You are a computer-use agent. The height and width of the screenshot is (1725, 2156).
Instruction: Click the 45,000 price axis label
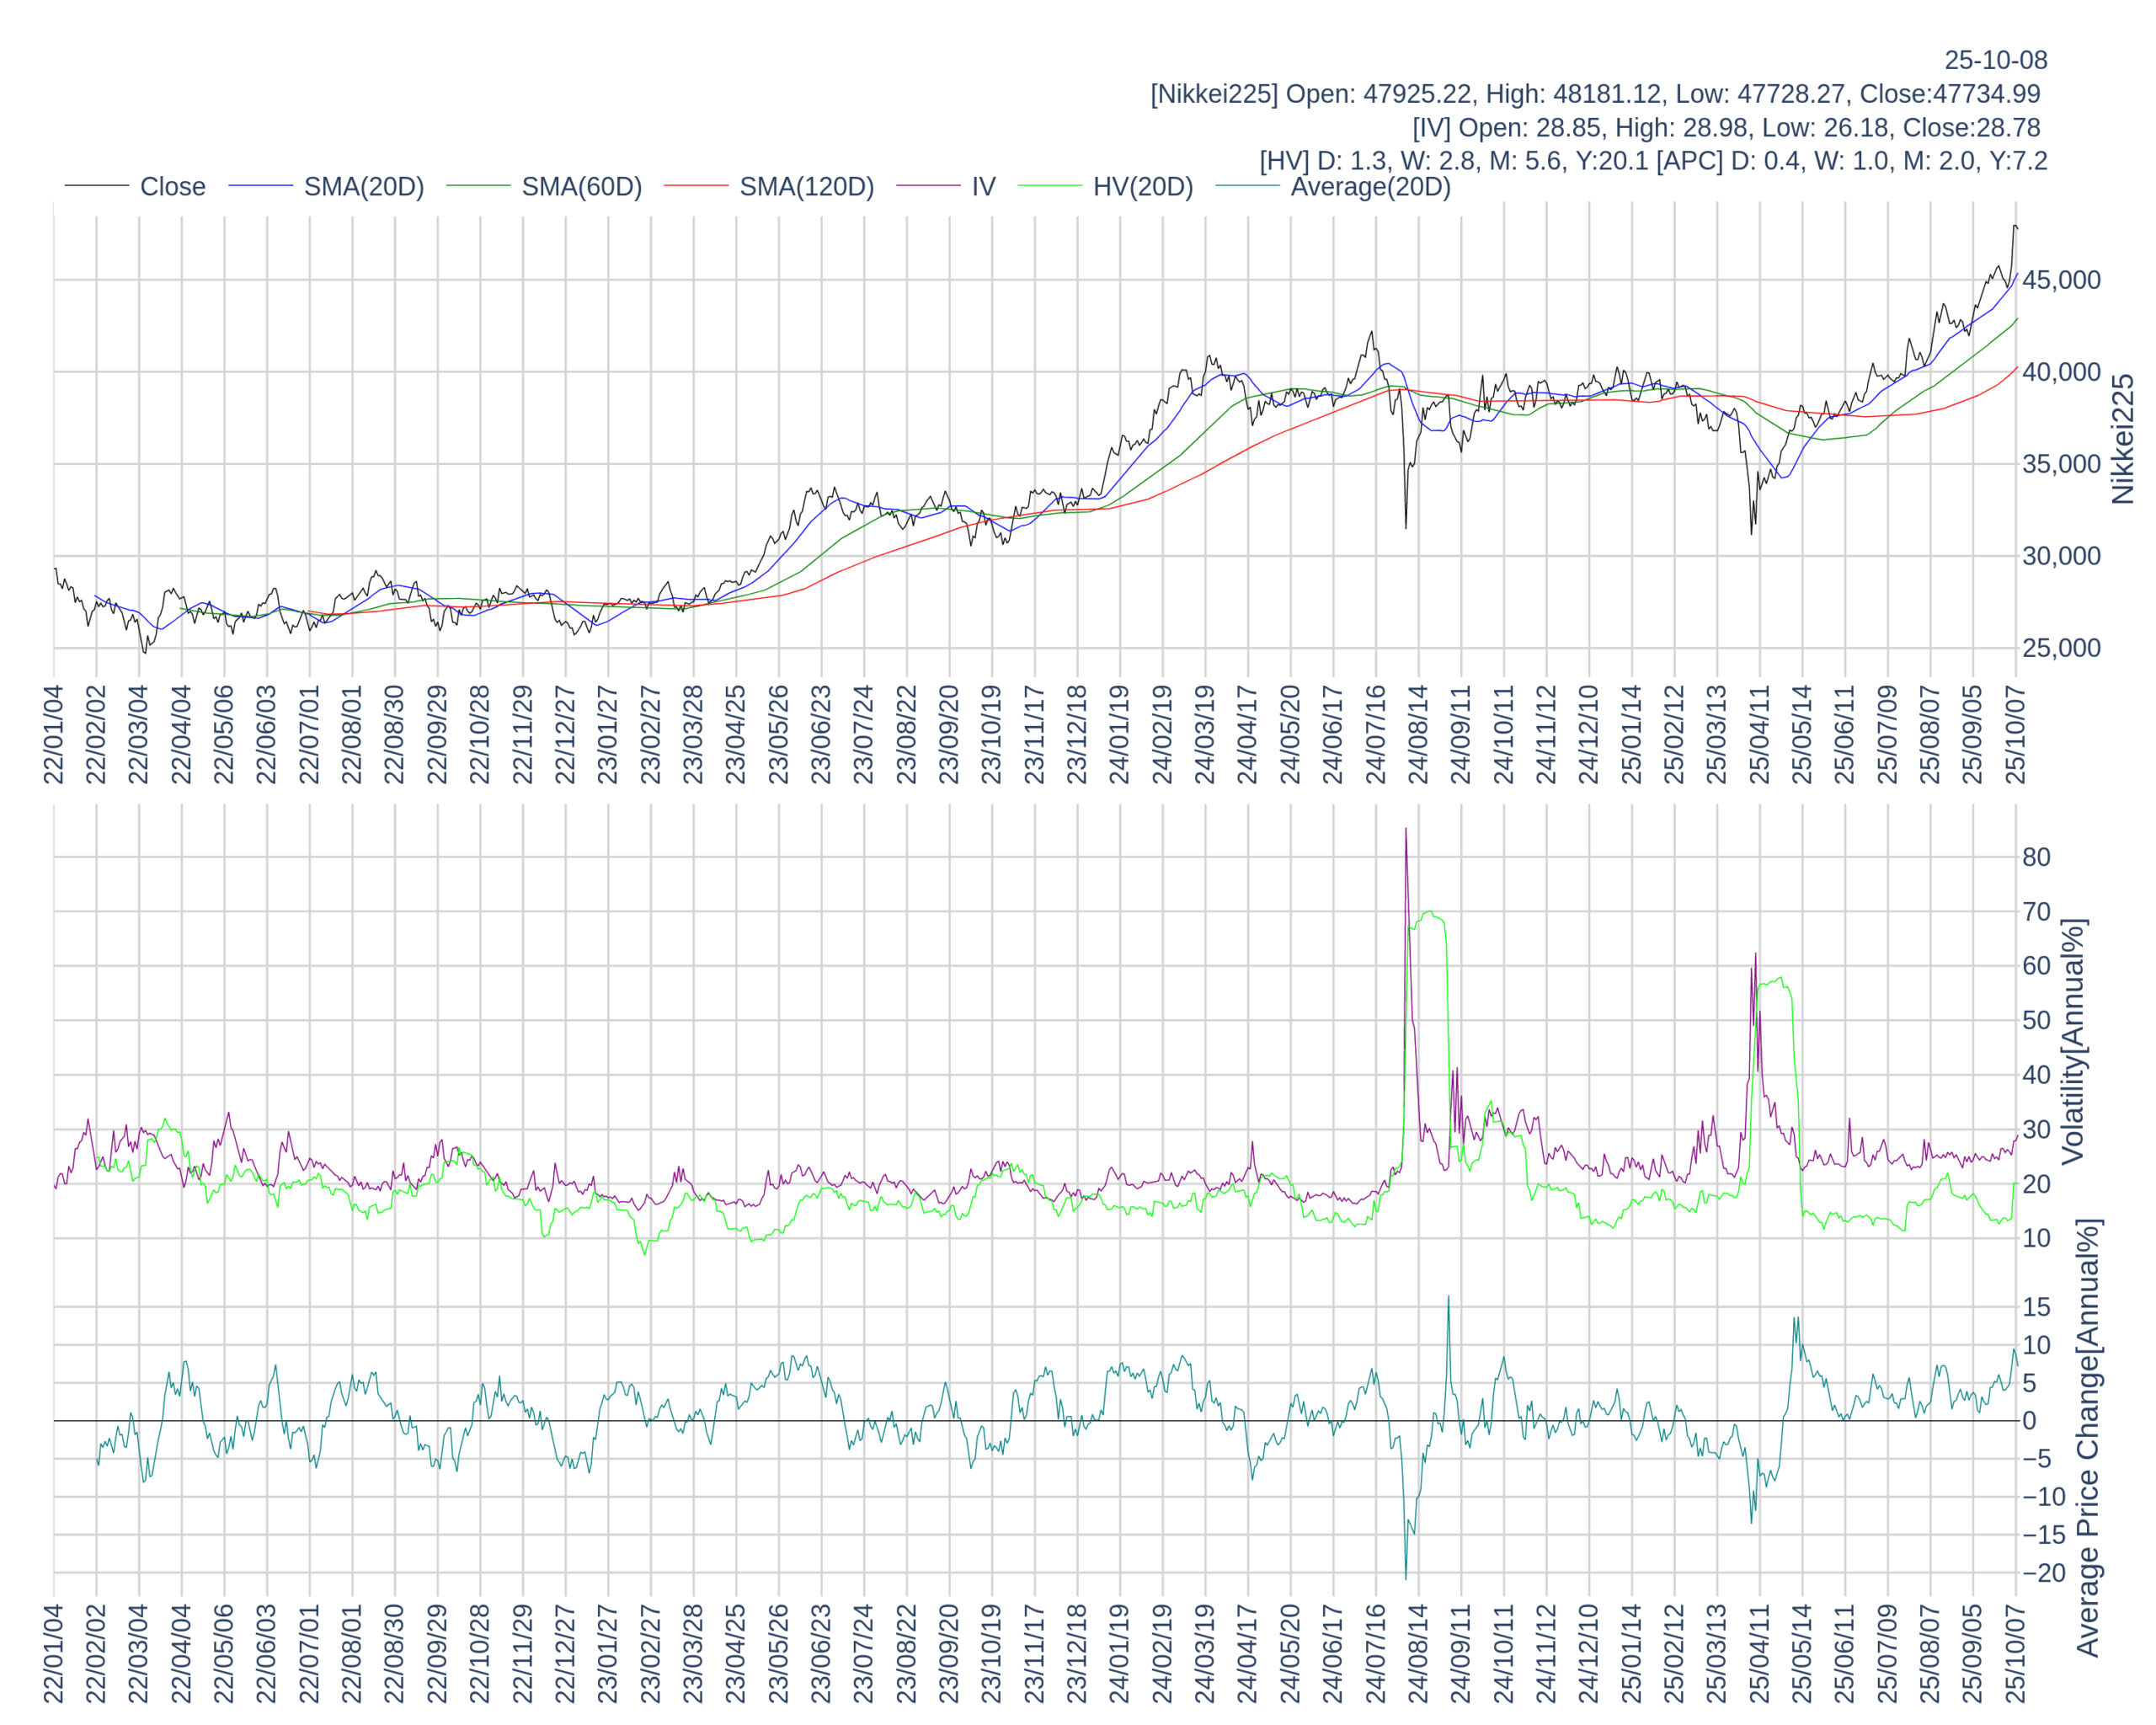(2061, 280)
